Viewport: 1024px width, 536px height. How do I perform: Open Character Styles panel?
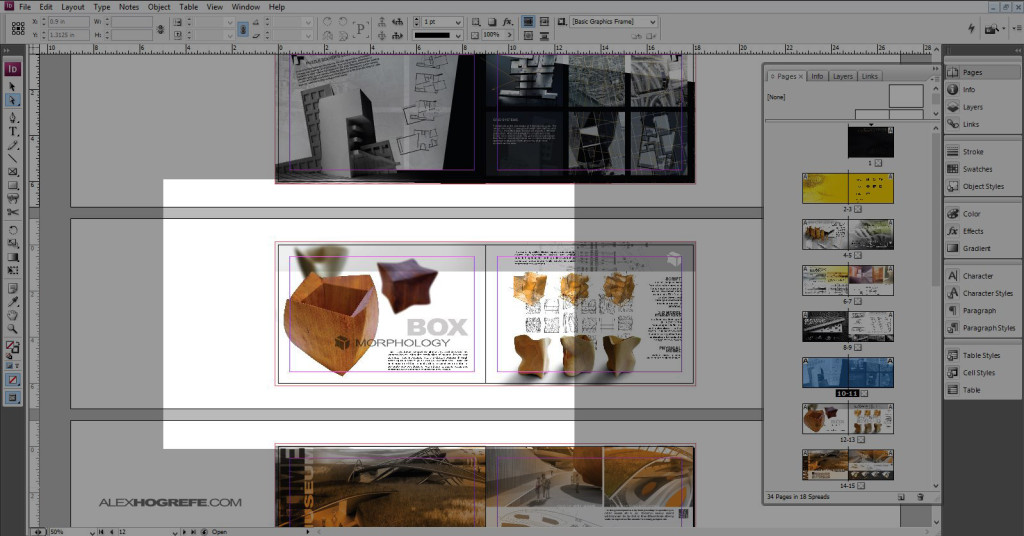coord(986,293)
